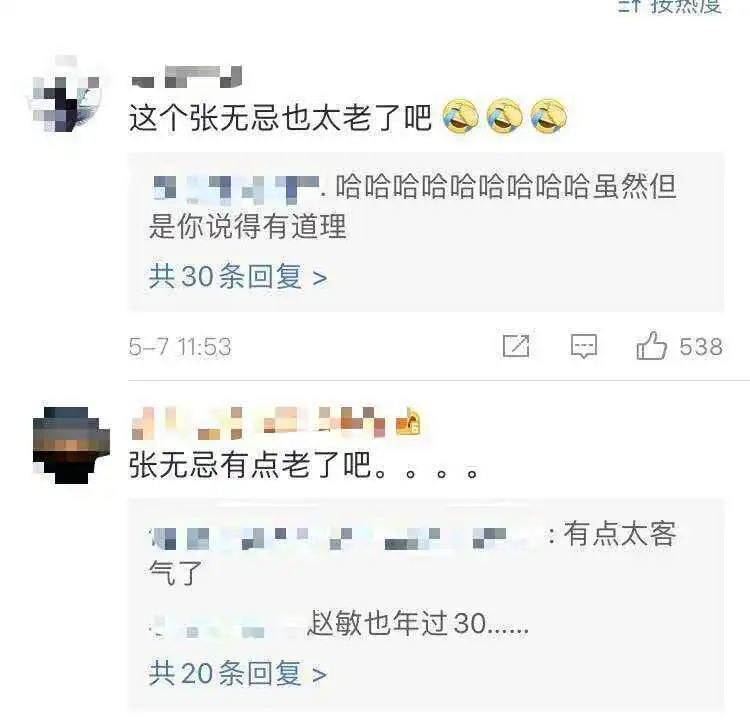Open second commenter's blurred username
The image size is (750, 721).
[x=258, y=423]
